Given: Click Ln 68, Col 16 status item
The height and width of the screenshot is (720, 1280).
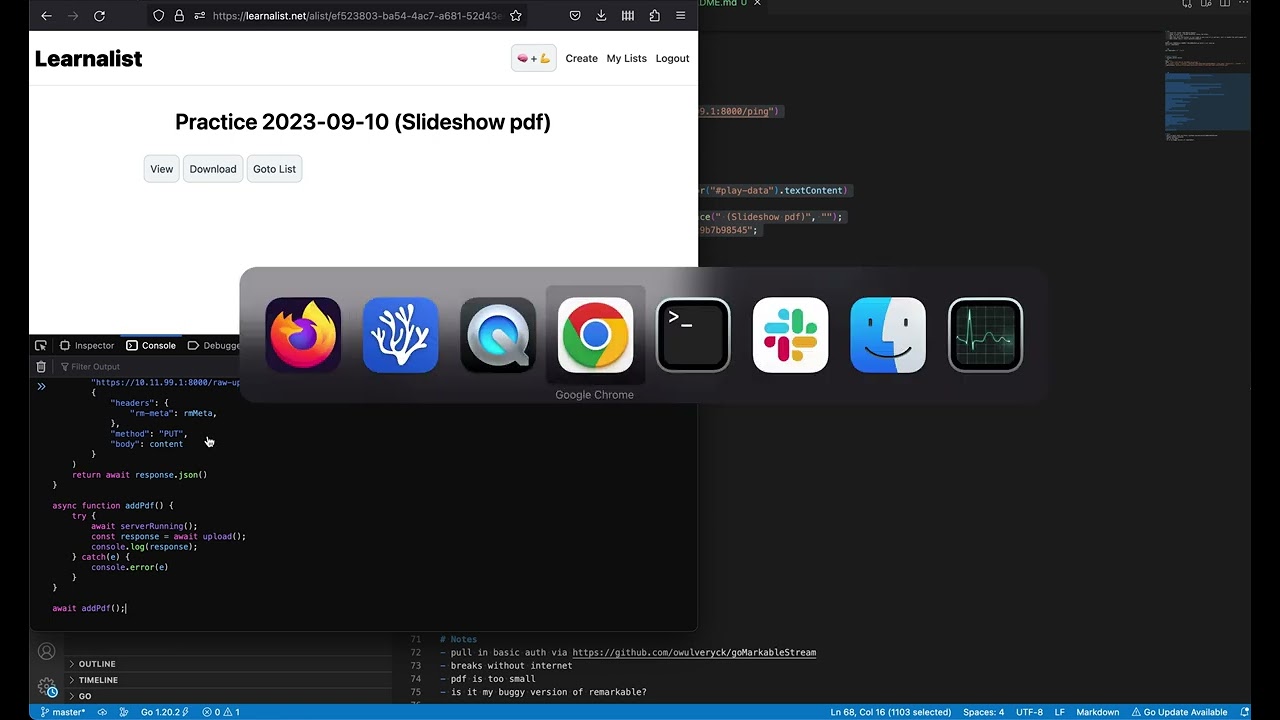Looking at the screenshot, I should tap(890, 712).
